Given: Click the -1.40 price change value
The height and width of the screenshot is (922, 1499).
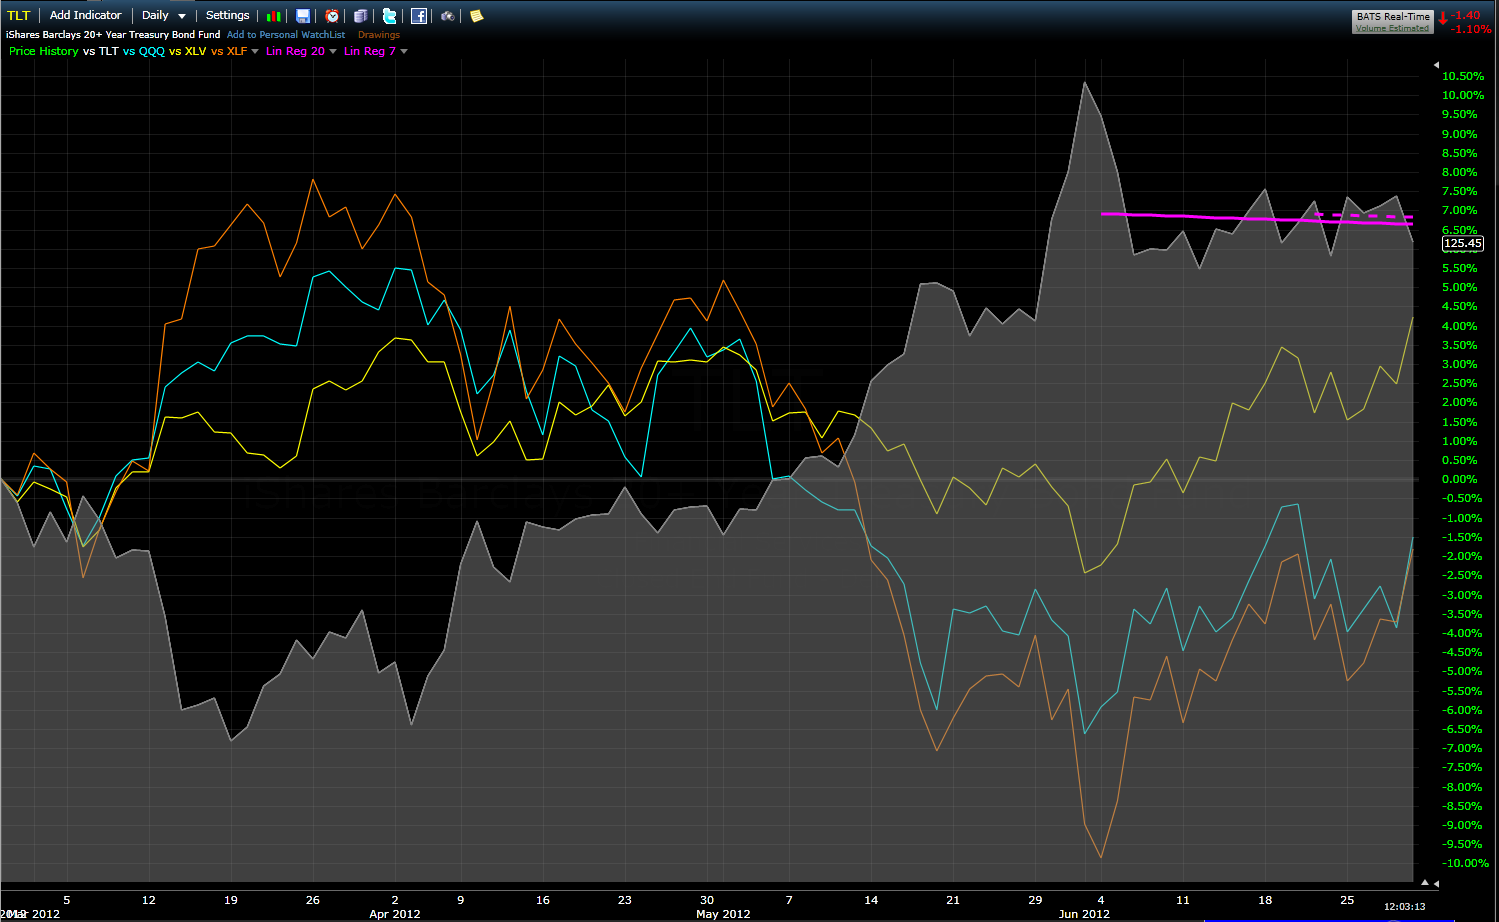Looking at the screenshot, I should tap(1467, 15).
